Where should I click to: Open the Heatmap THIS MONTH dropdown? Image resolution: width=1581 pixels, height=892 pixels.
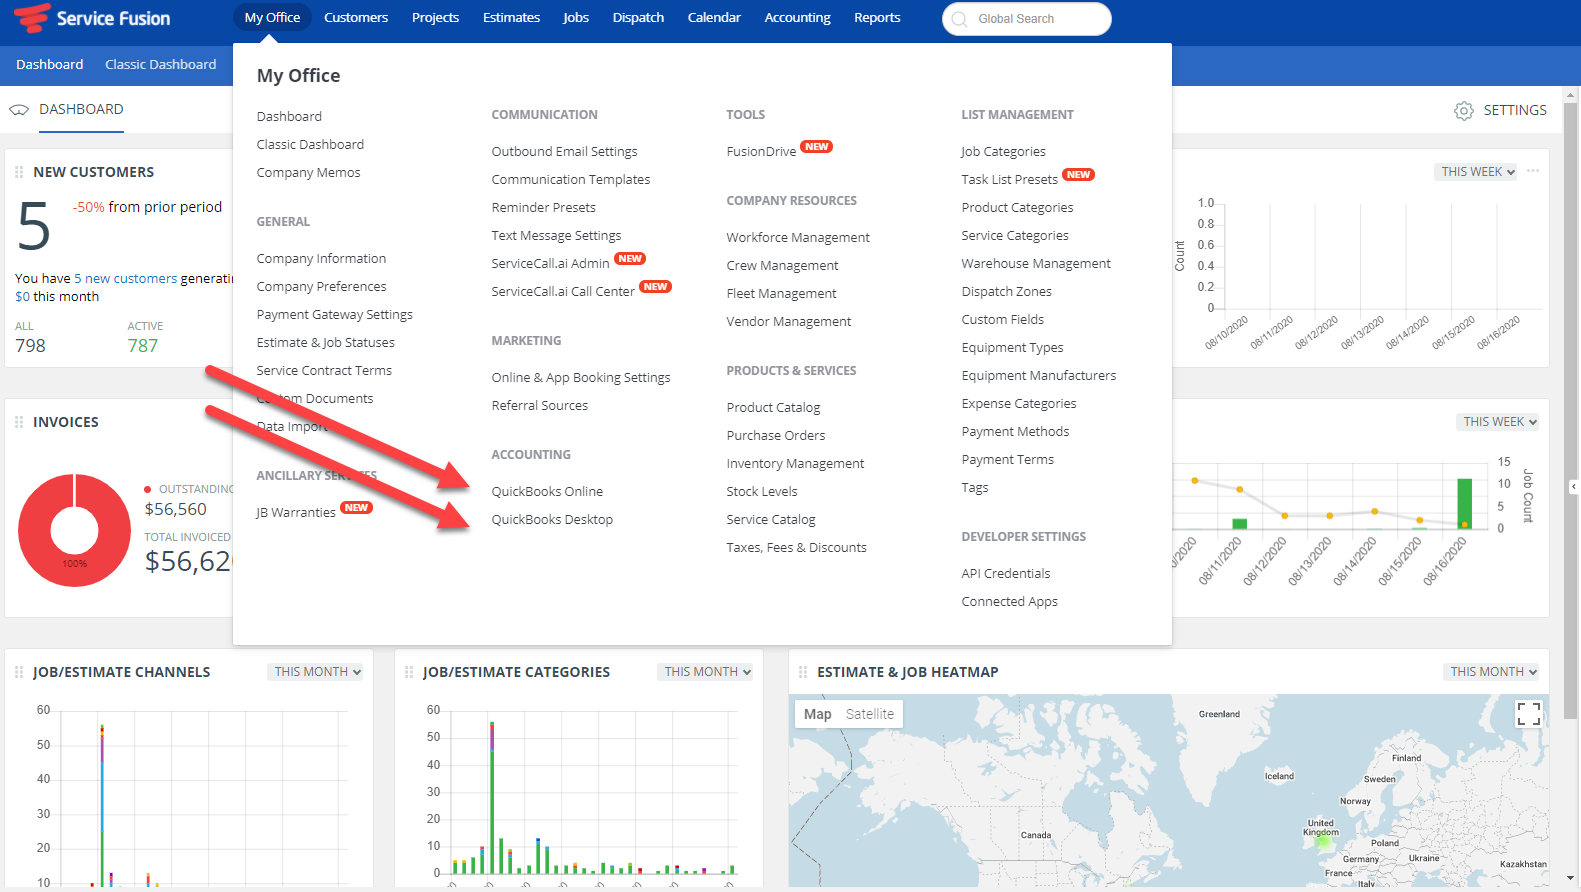click(1493, 672)
